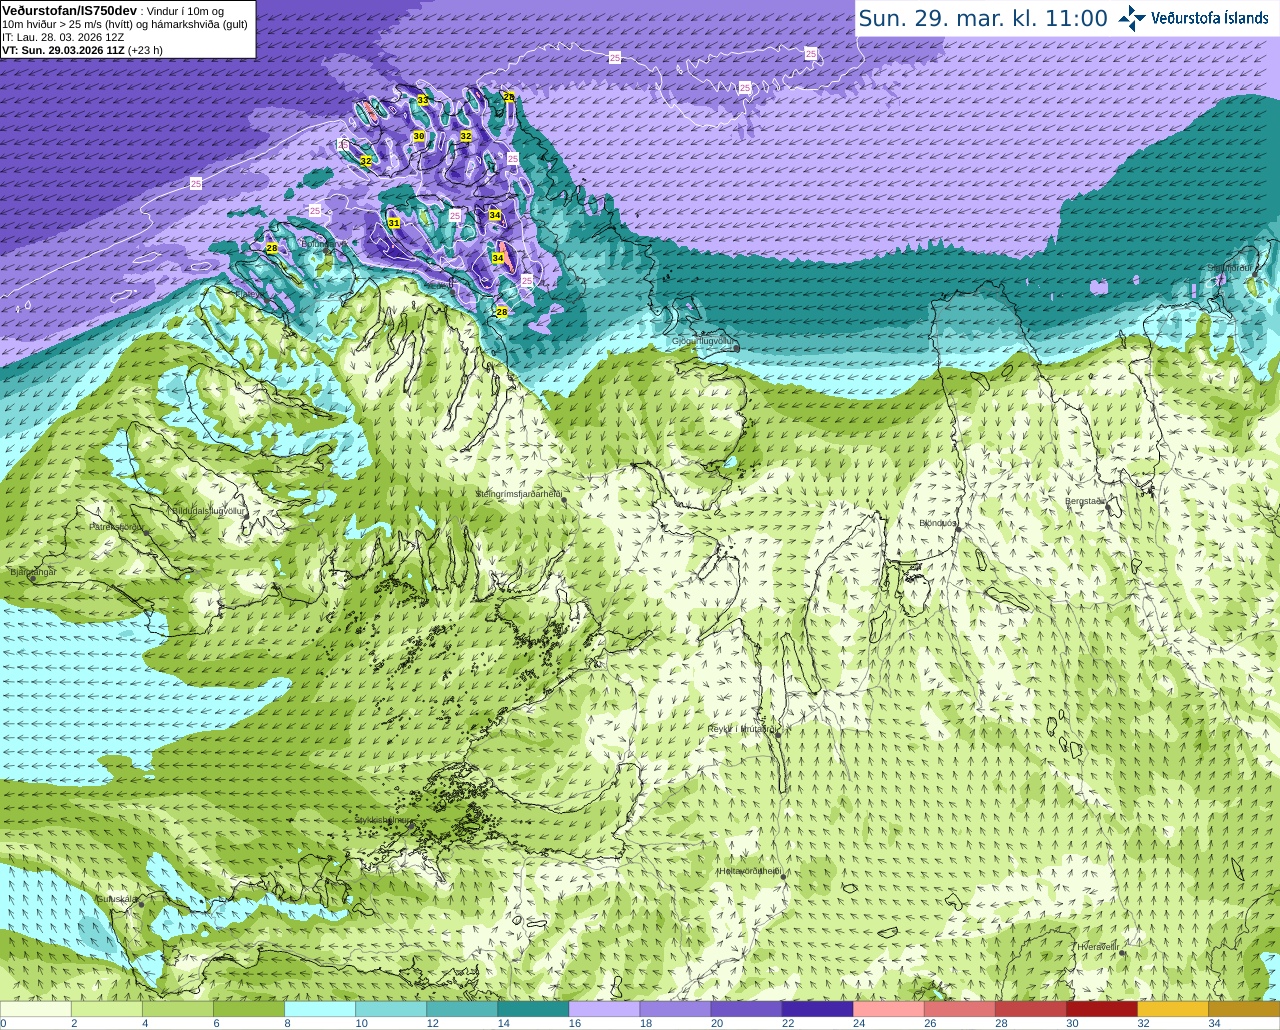The height and width of the screenshot is (1030, 1280).
Task: Select the Bjargtangar station dot
Action: 33,579
